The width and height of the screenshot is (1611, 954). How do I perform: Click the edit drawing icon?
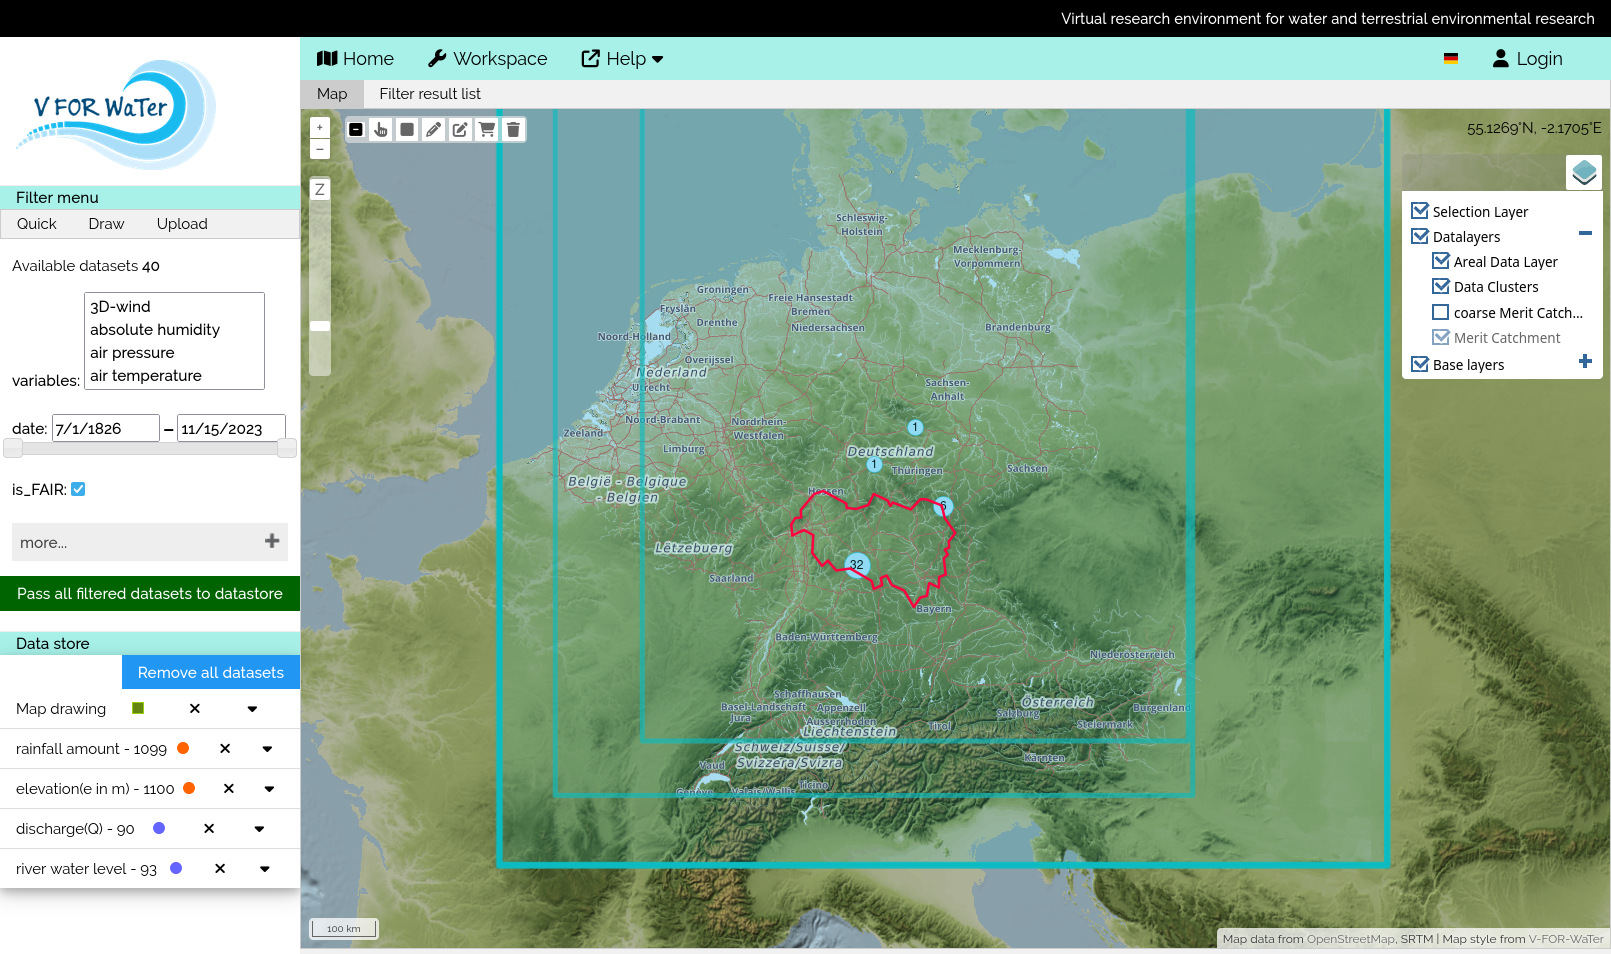(x=460, y=130)
